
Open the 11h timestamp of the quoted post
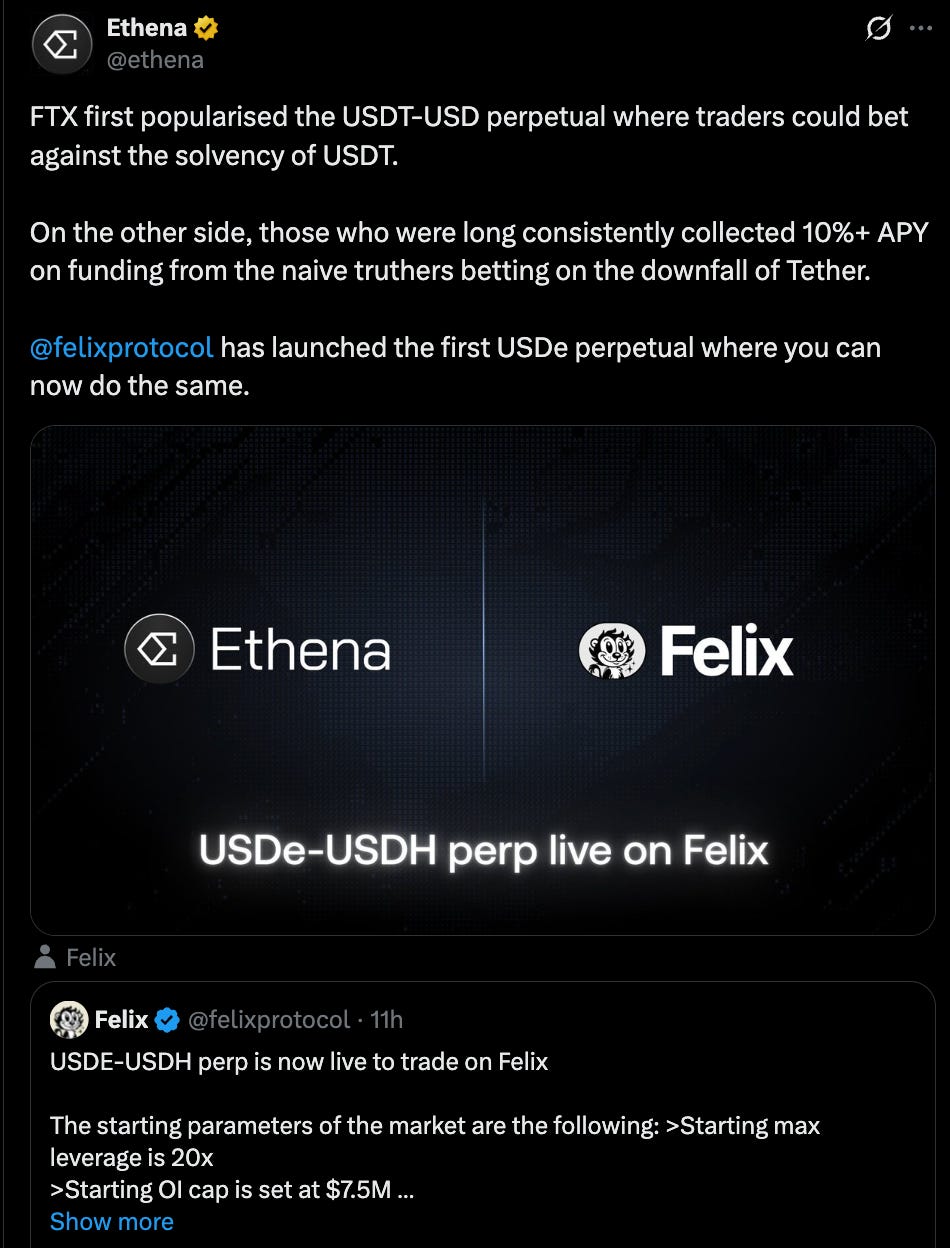(x=387, y=1020)
